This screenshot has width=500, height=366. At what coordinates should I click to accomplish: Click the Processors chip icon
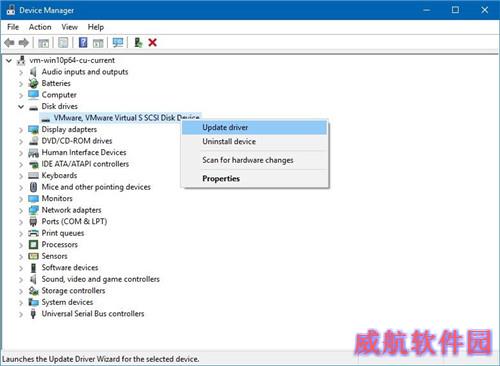(x=33, y=245)
